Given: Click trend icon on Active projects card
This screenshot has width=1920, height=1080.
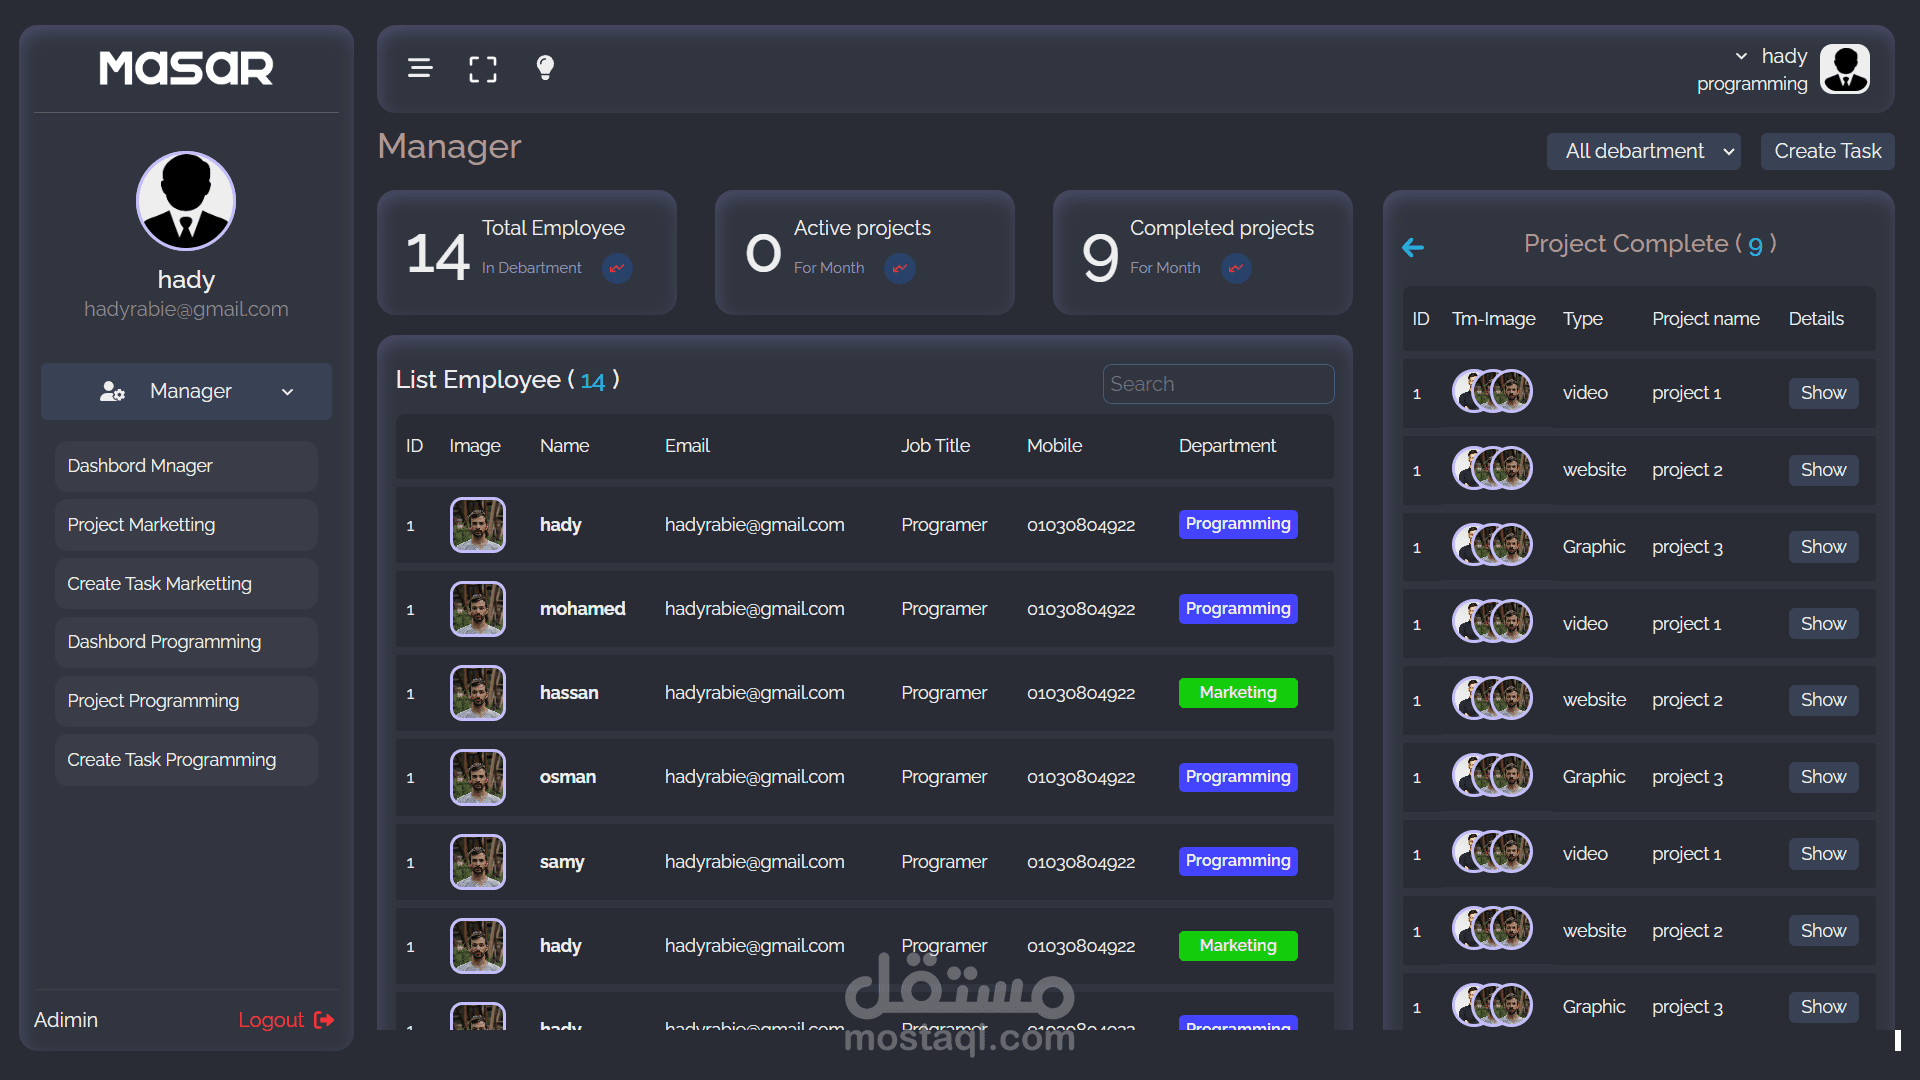Looking at the screenshot, I should click(900, 268).
